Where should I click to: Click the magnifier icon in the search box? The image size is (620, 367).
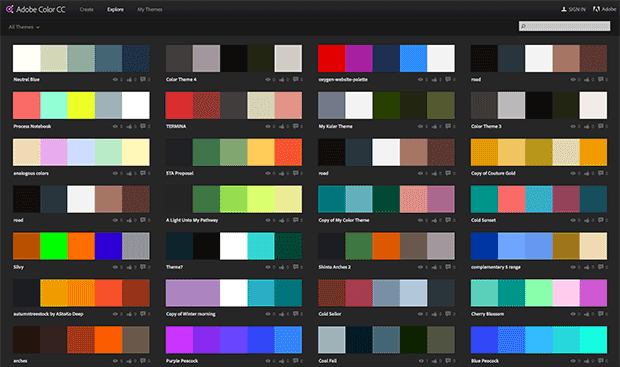coord(524,26)
